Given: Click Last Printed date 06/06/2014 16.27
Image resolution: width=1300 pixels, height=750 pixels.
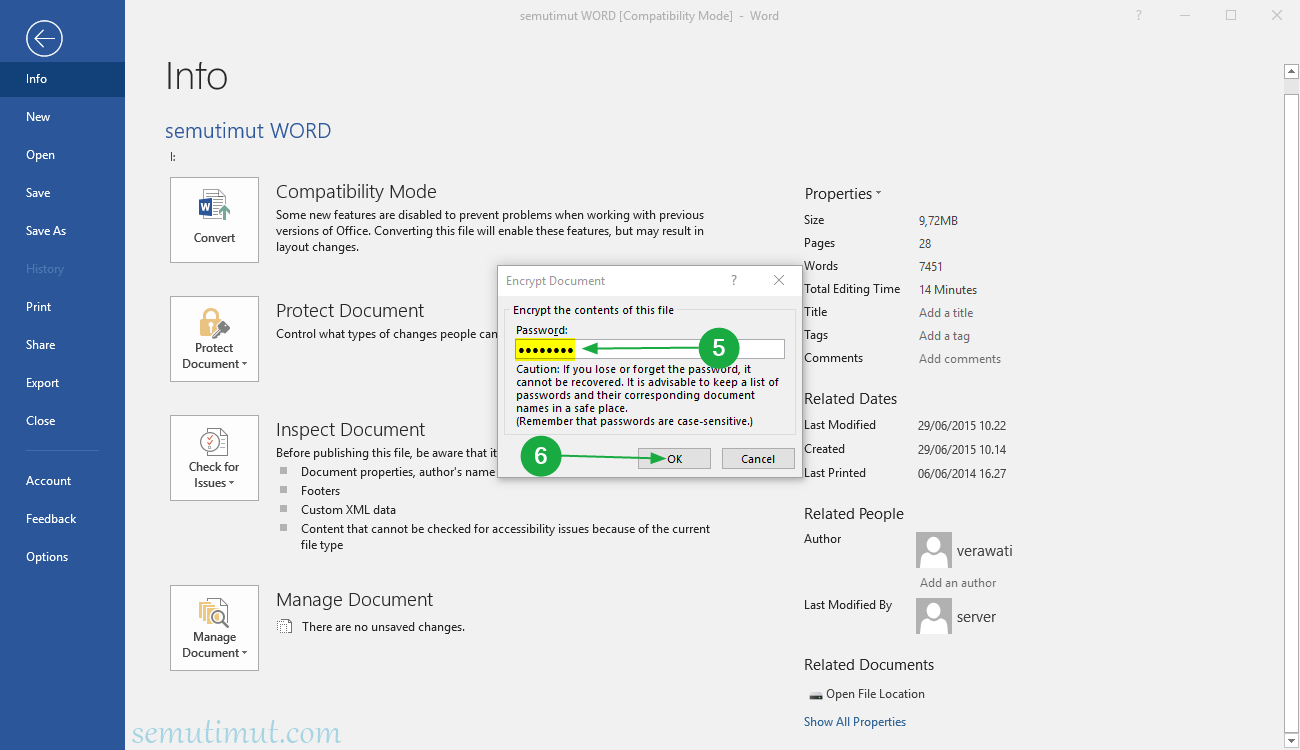Looking at the screenshot, I should (961, 474).
